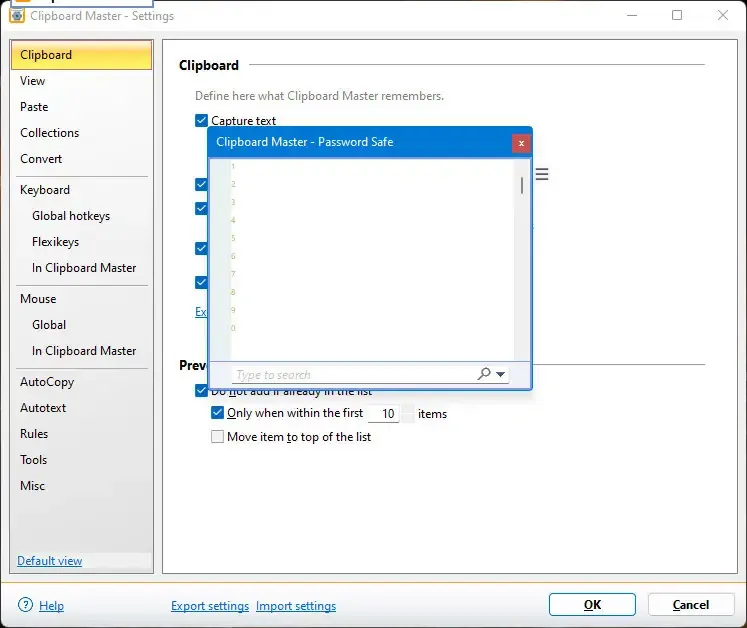The image size is (747, 628).
Task: Enable Move item to top of the list
Action: point(217,436)
